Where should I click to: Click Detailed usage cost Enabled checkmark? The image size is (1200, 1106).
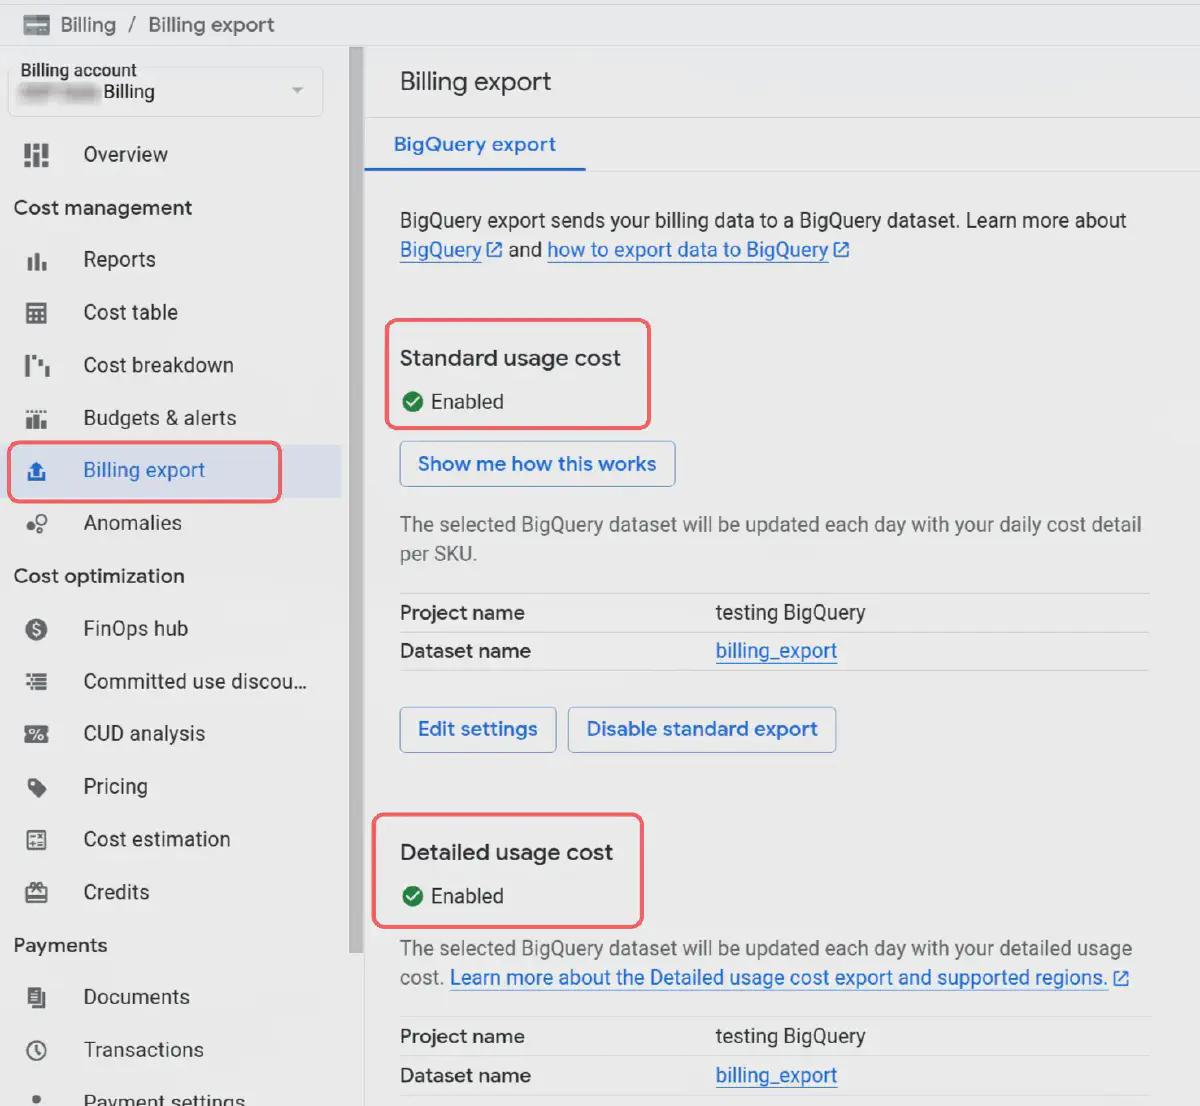coord(413,897)
